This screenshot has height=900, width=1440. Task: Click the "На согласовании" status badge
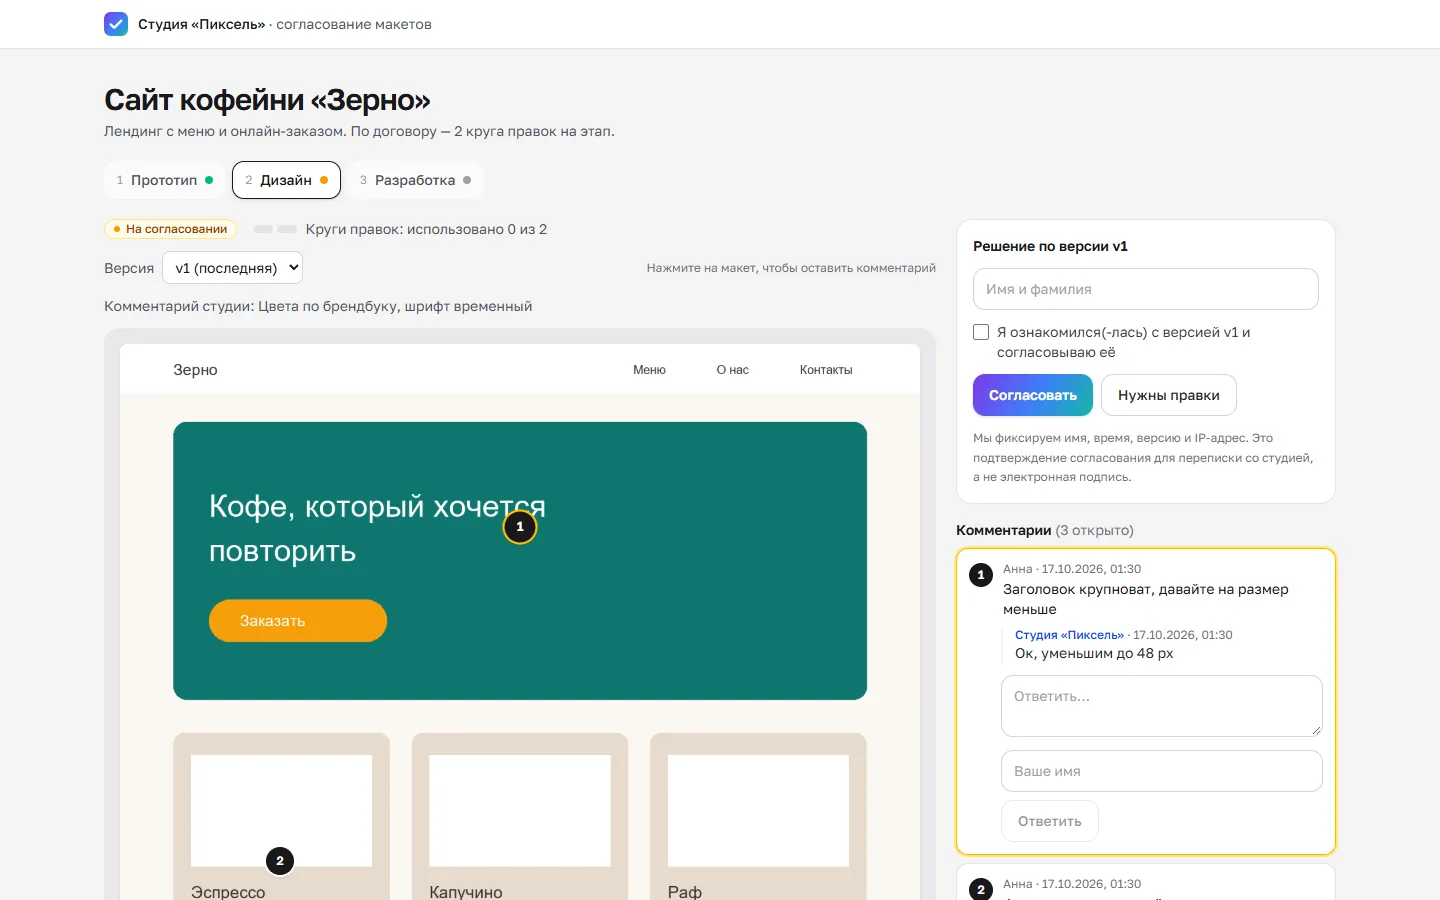171,229
